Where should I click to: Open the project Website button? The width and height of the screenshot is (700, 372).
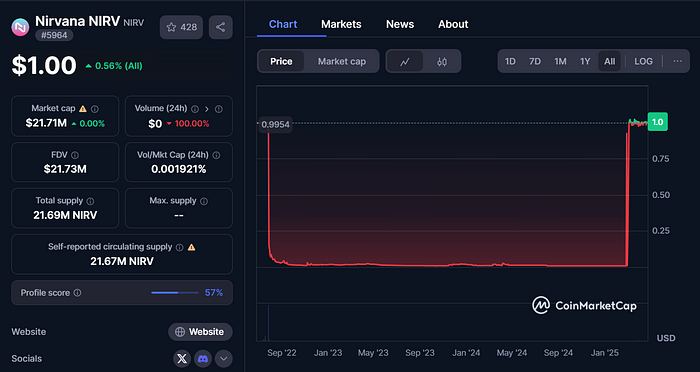tap(200, 332)
